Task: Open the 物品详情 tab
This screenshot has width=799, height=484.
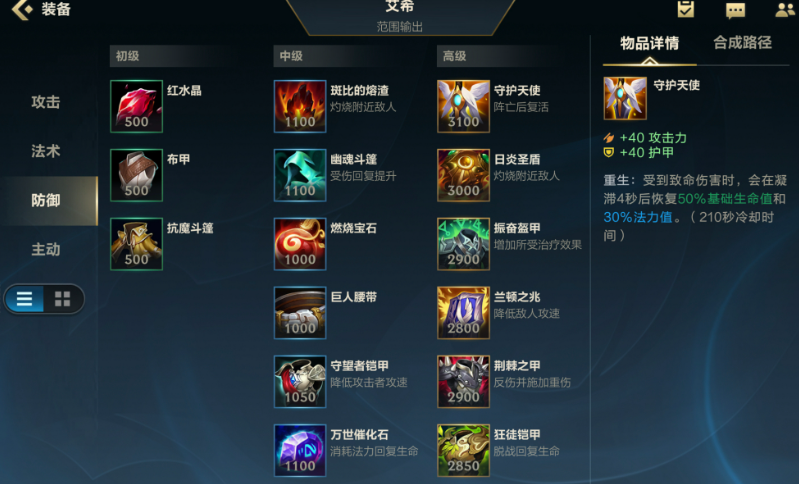Action: 649,43
